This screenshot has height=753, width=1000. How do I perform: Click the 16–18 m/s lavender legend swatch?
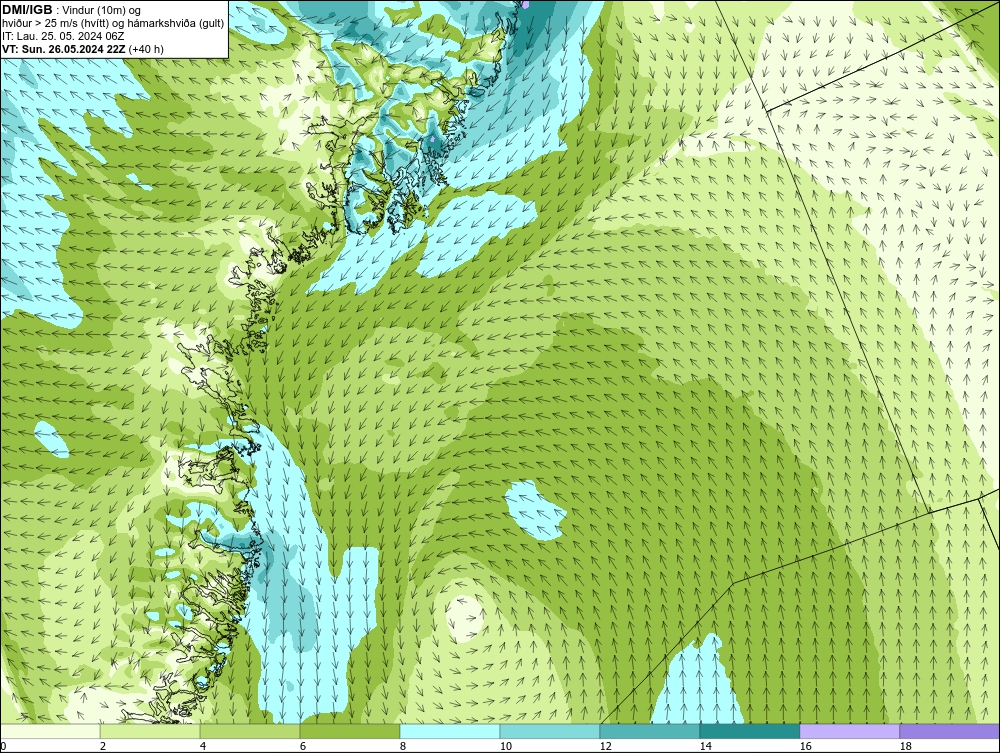[x=849, y=731]
